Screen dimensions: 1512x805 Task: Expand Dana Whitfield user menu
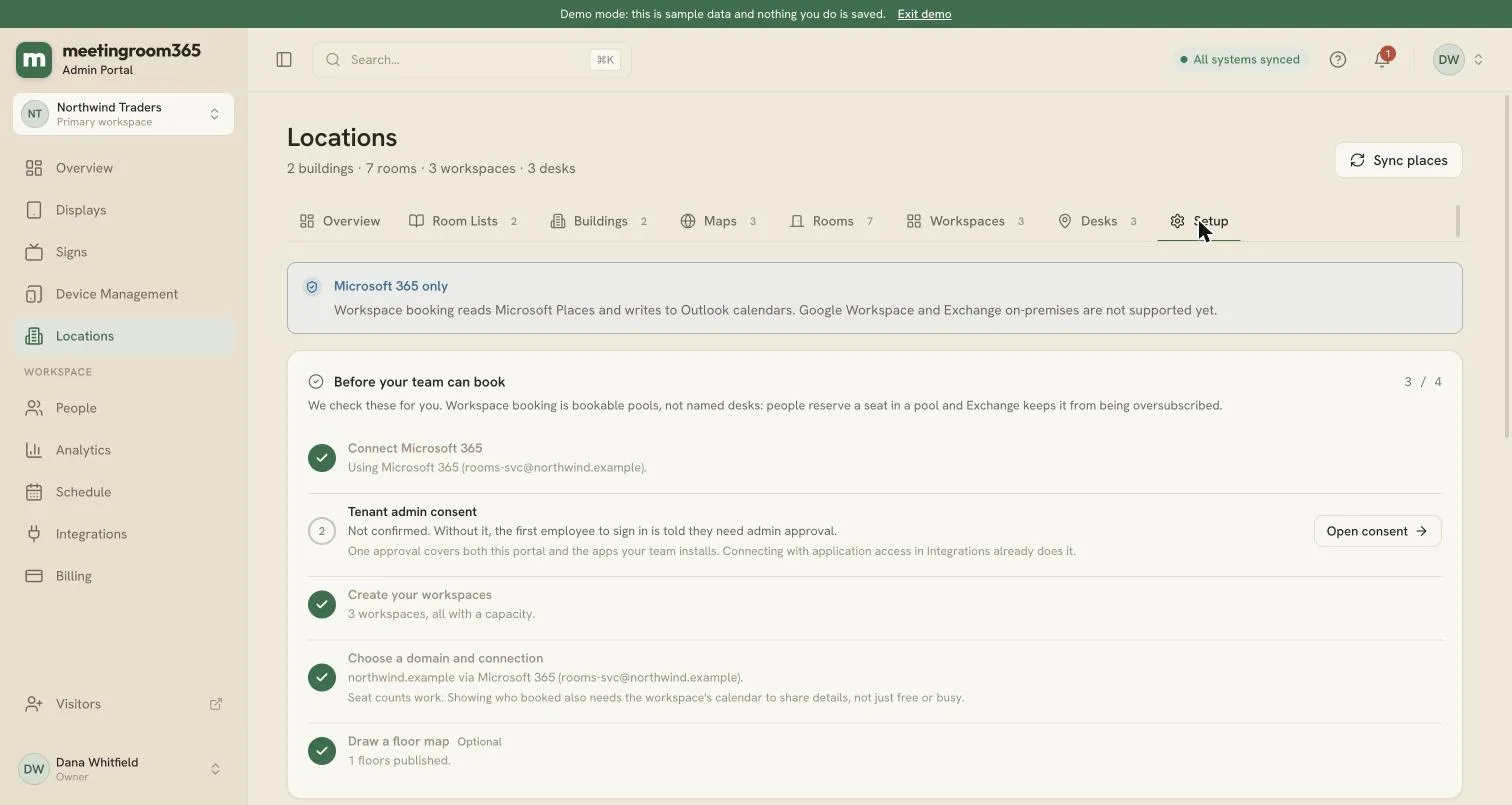coord(124,769)
